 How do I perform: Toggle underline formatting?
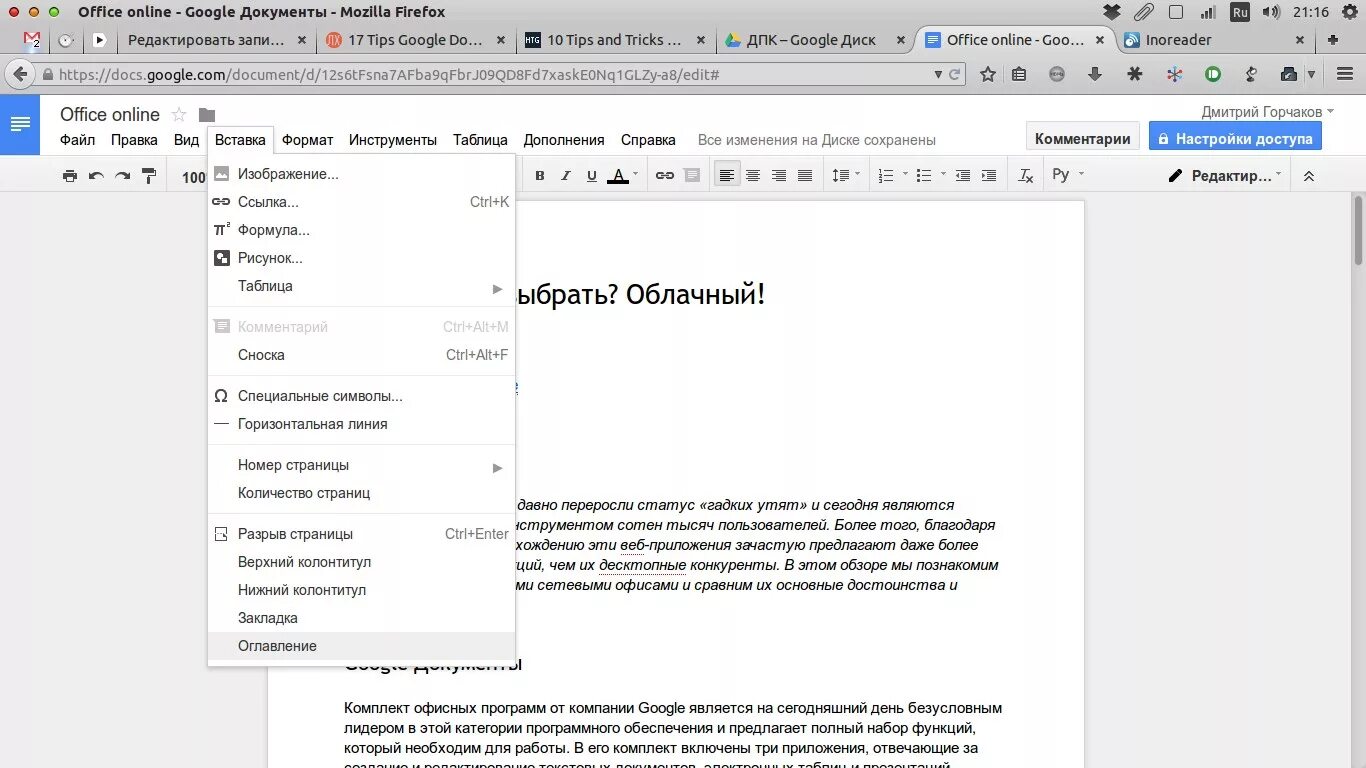point(592,176)
